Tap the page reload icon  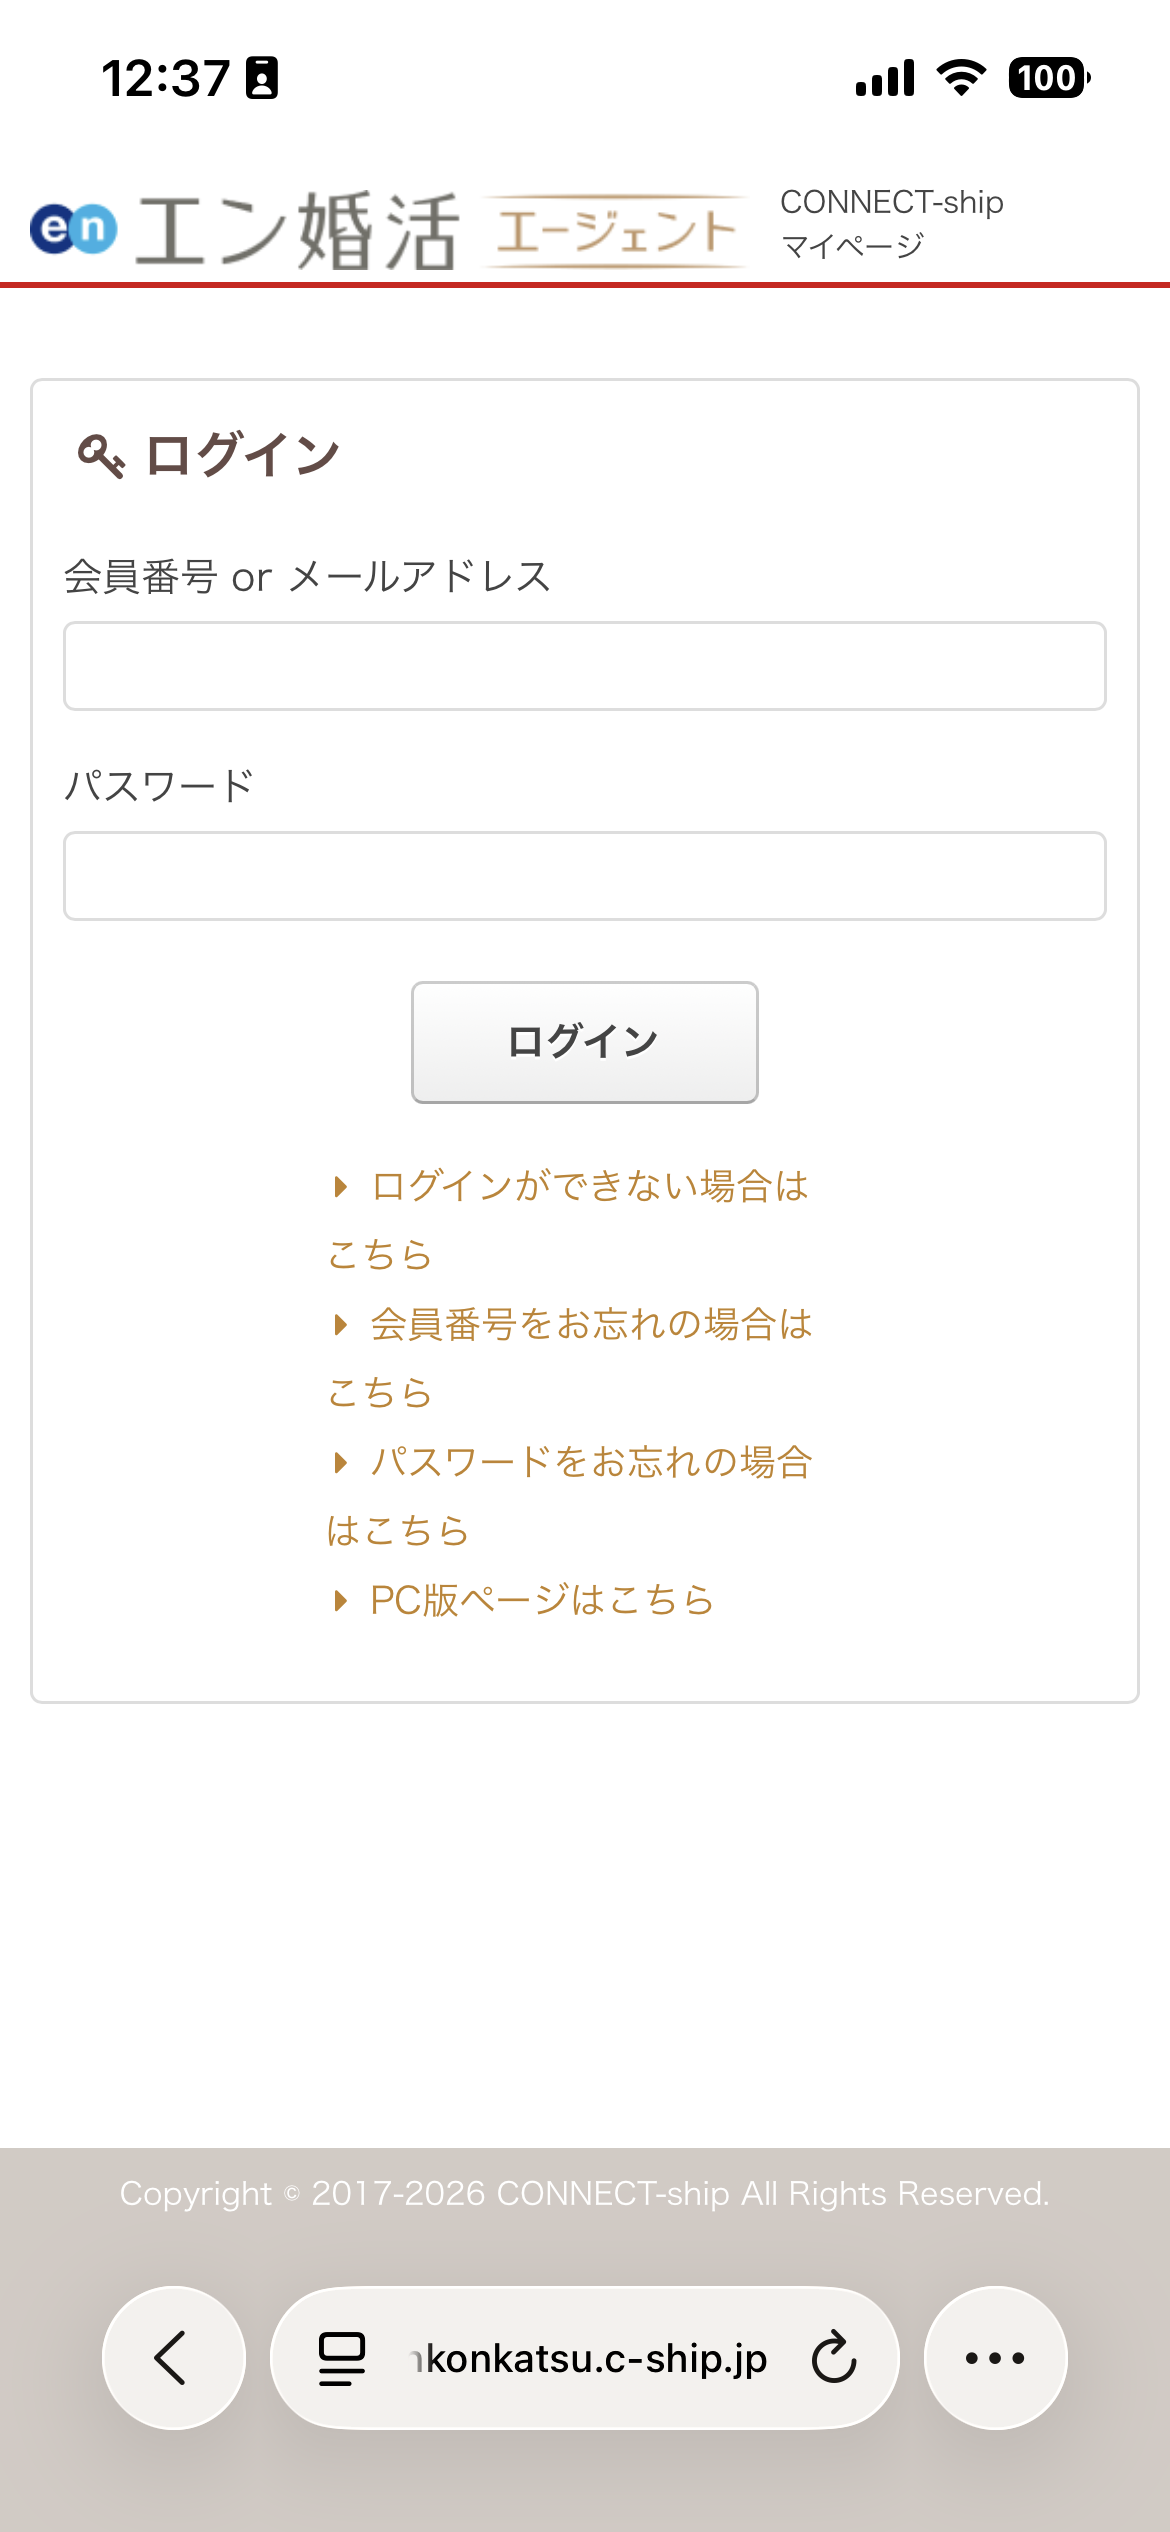point(833,2357)
